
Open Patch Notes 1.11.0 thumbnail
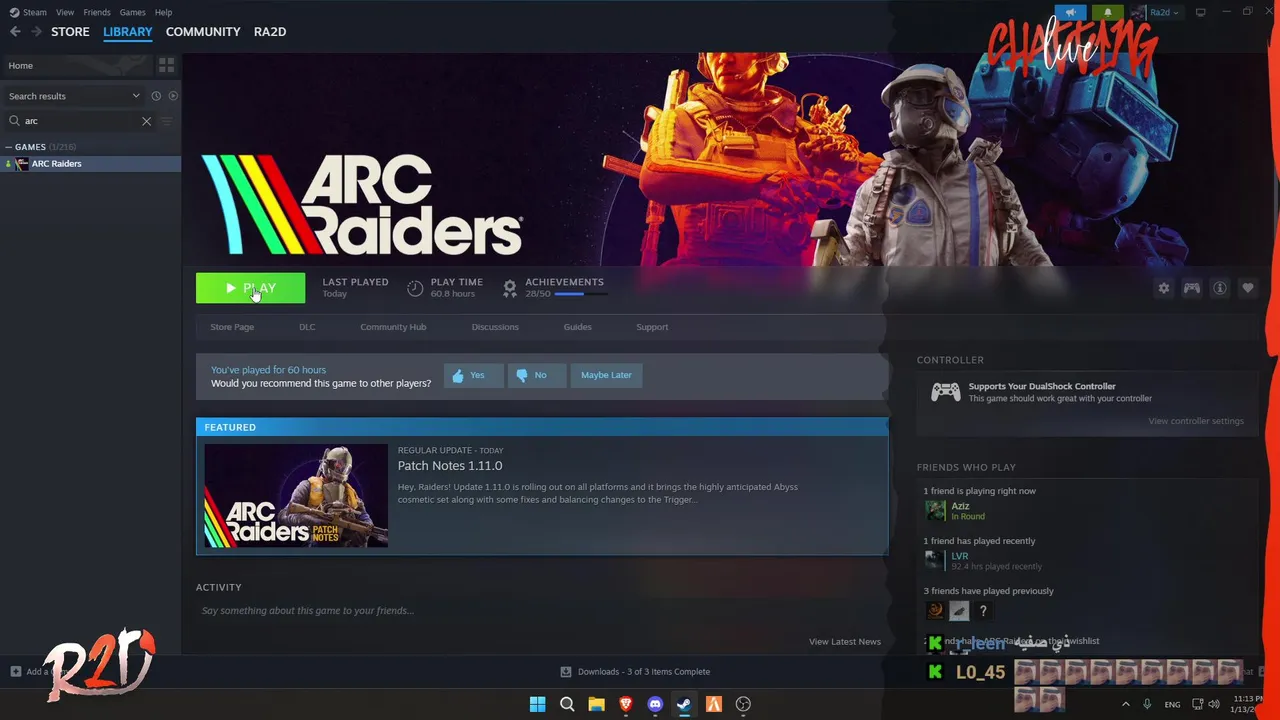point(296,496)
